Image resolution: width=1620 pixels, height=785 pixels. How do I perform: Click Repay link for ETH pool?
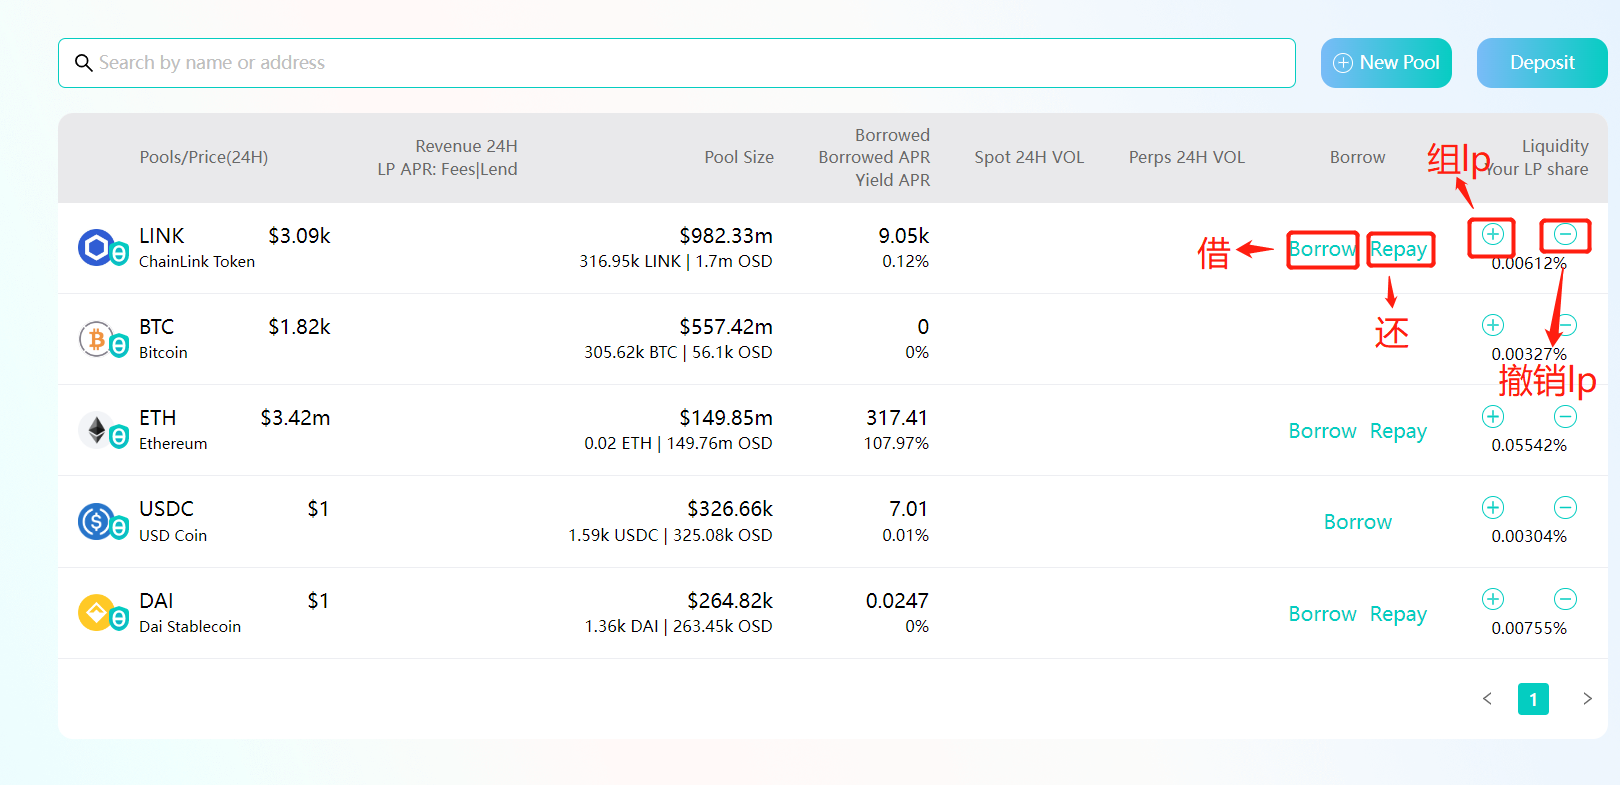1398,431
